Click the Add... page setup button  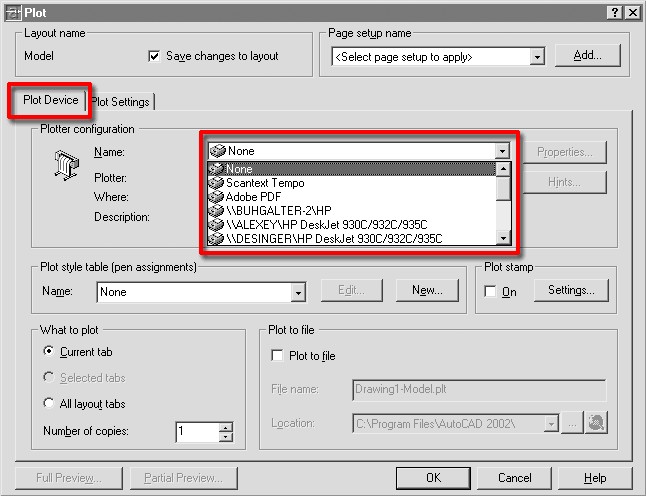[587, 55]
